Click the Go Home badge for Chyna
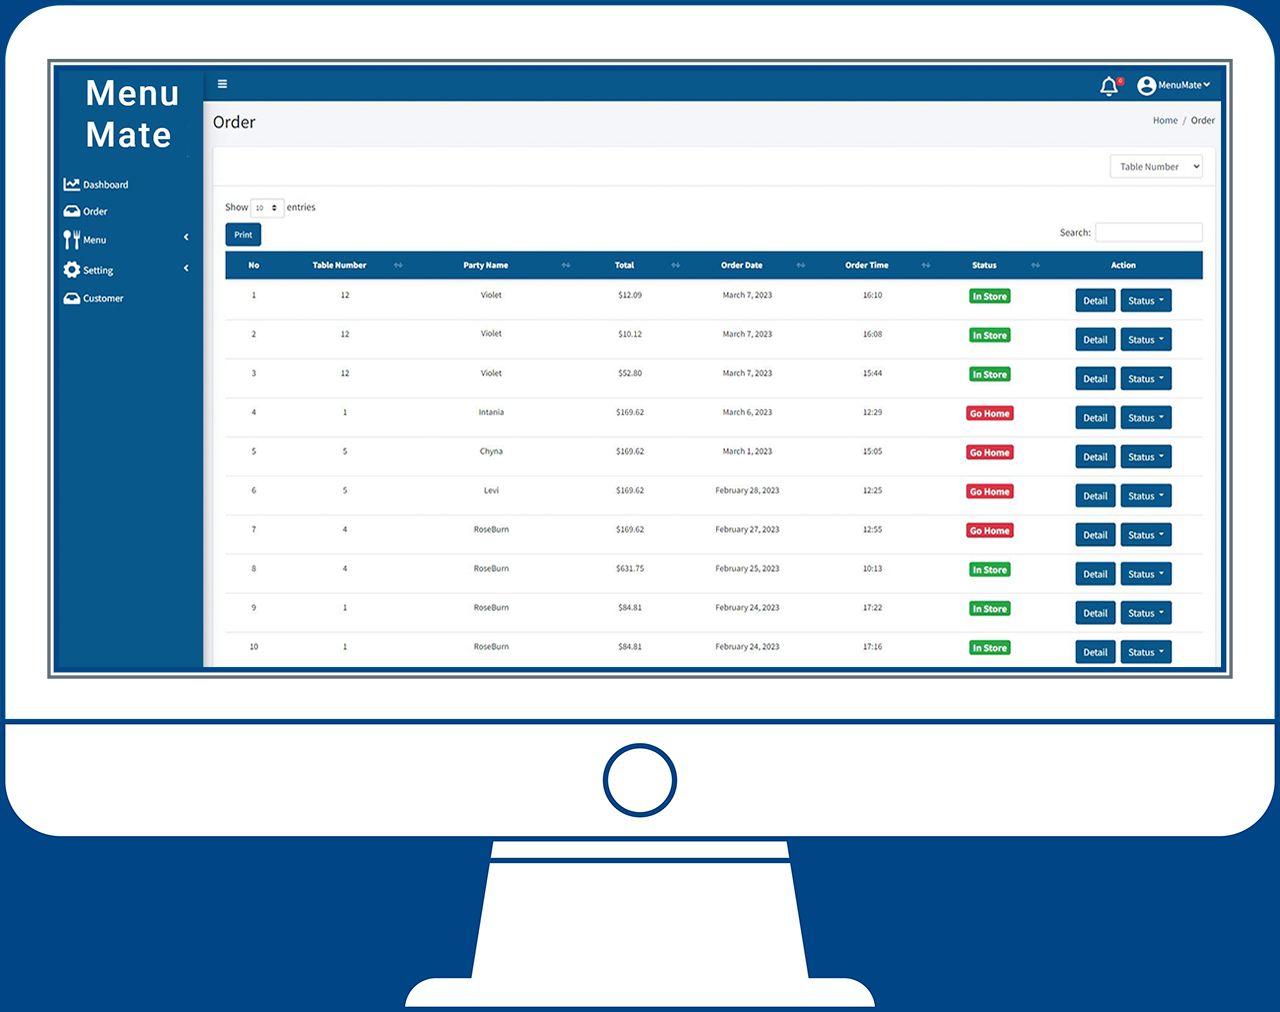Viewport: 1280px width, 1012px height. 990,452
